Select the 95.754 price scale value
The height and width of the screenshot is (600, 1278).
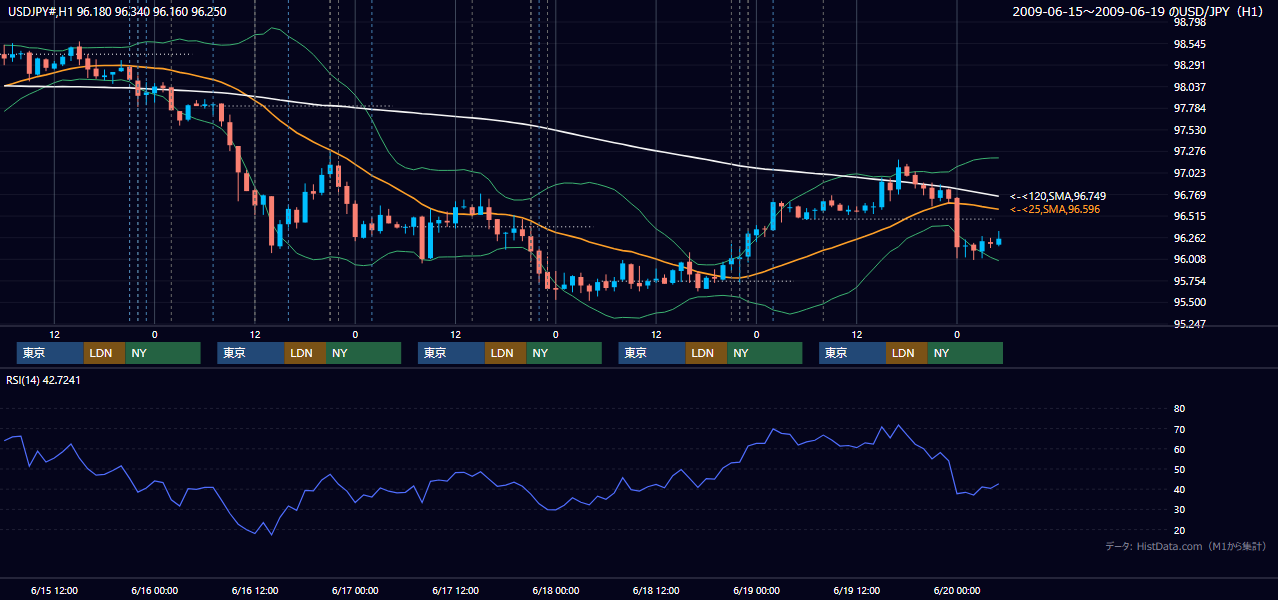1189,281
